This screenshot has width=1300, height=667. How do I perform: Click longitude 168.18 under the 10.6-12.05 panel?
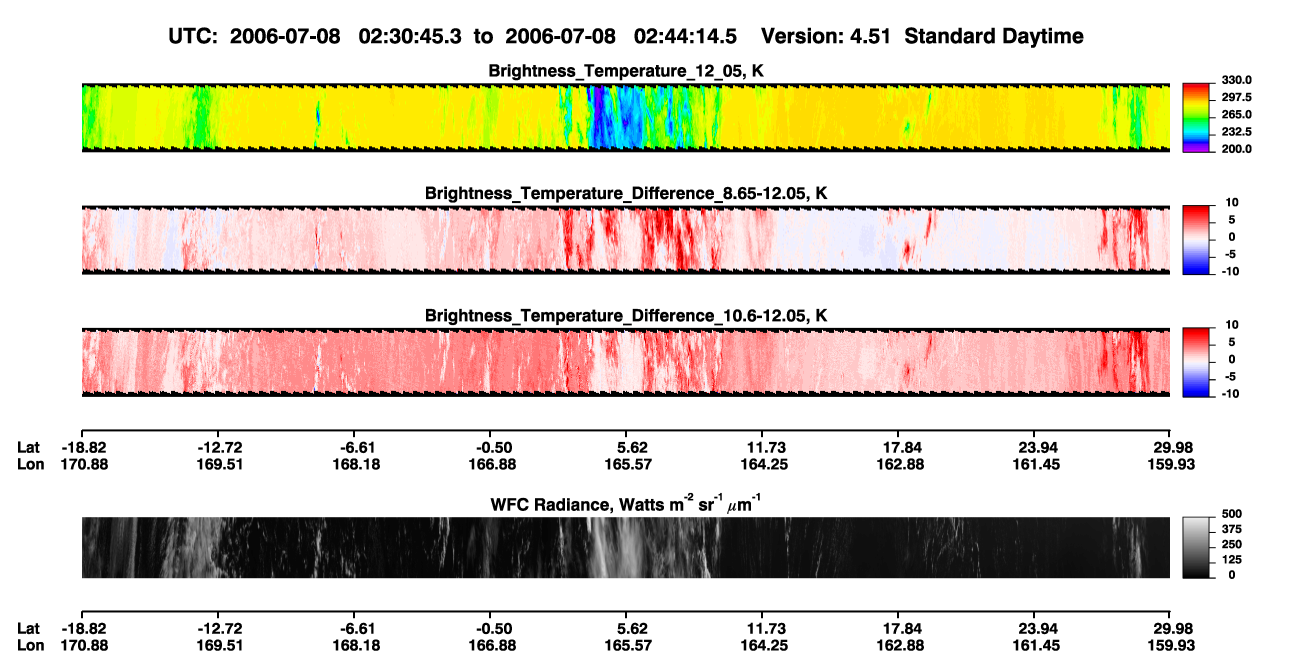(357, 464)
